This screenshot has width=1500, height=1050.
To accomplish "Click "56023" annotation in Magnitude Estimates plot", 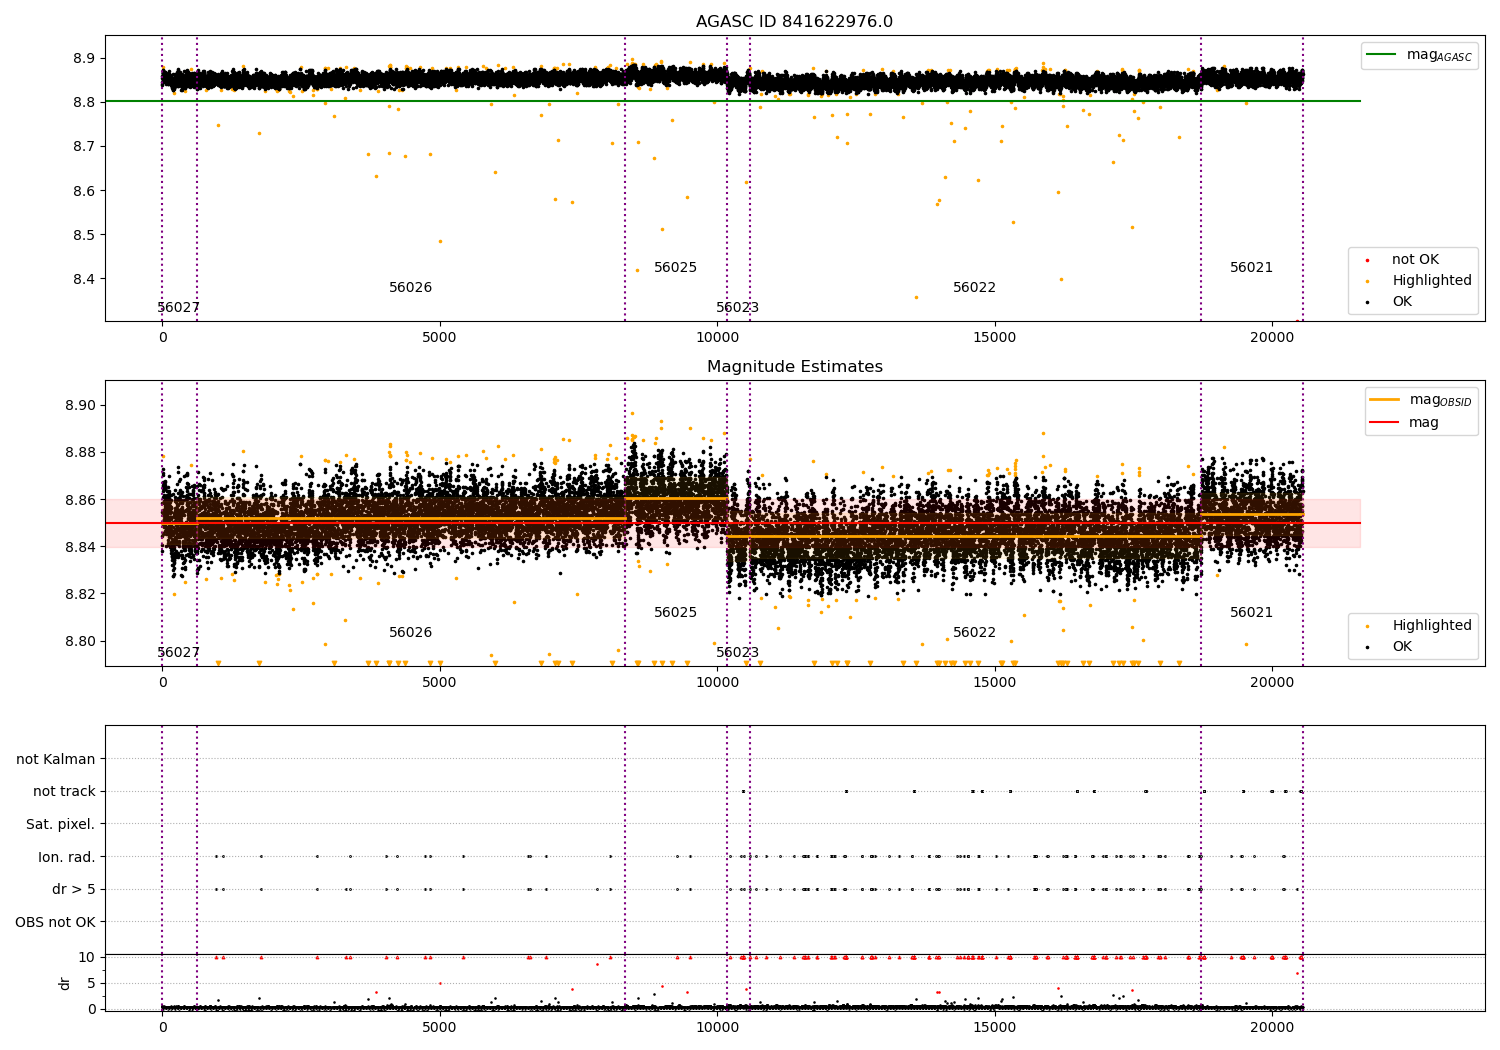I will (737, 652).
